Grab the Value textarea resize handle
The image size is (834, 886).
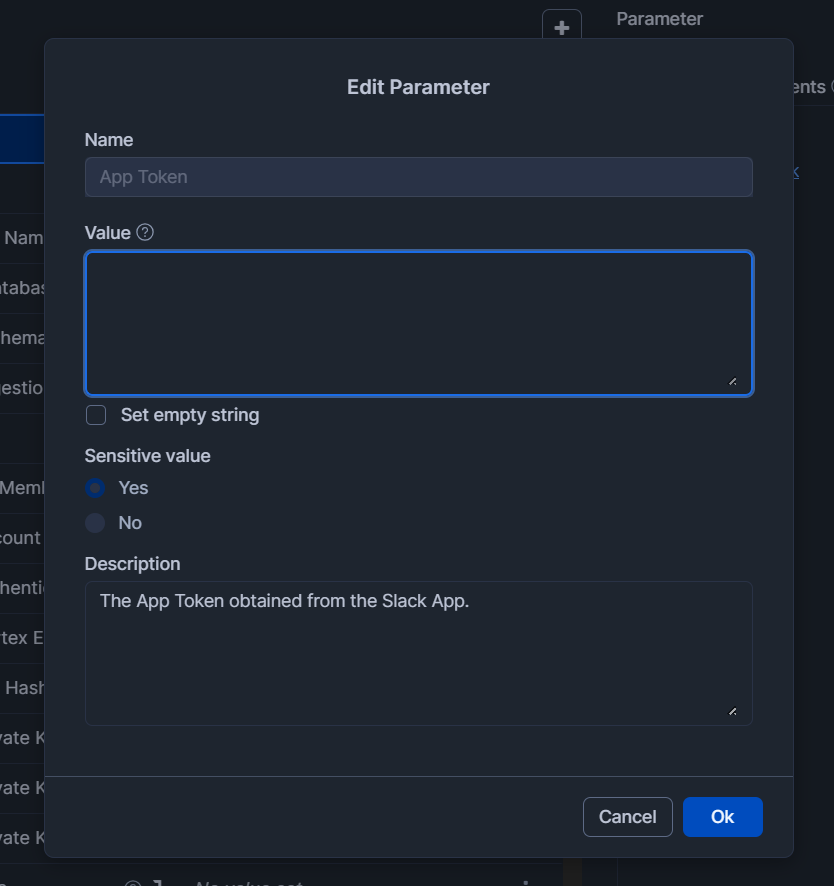point(732,381)
